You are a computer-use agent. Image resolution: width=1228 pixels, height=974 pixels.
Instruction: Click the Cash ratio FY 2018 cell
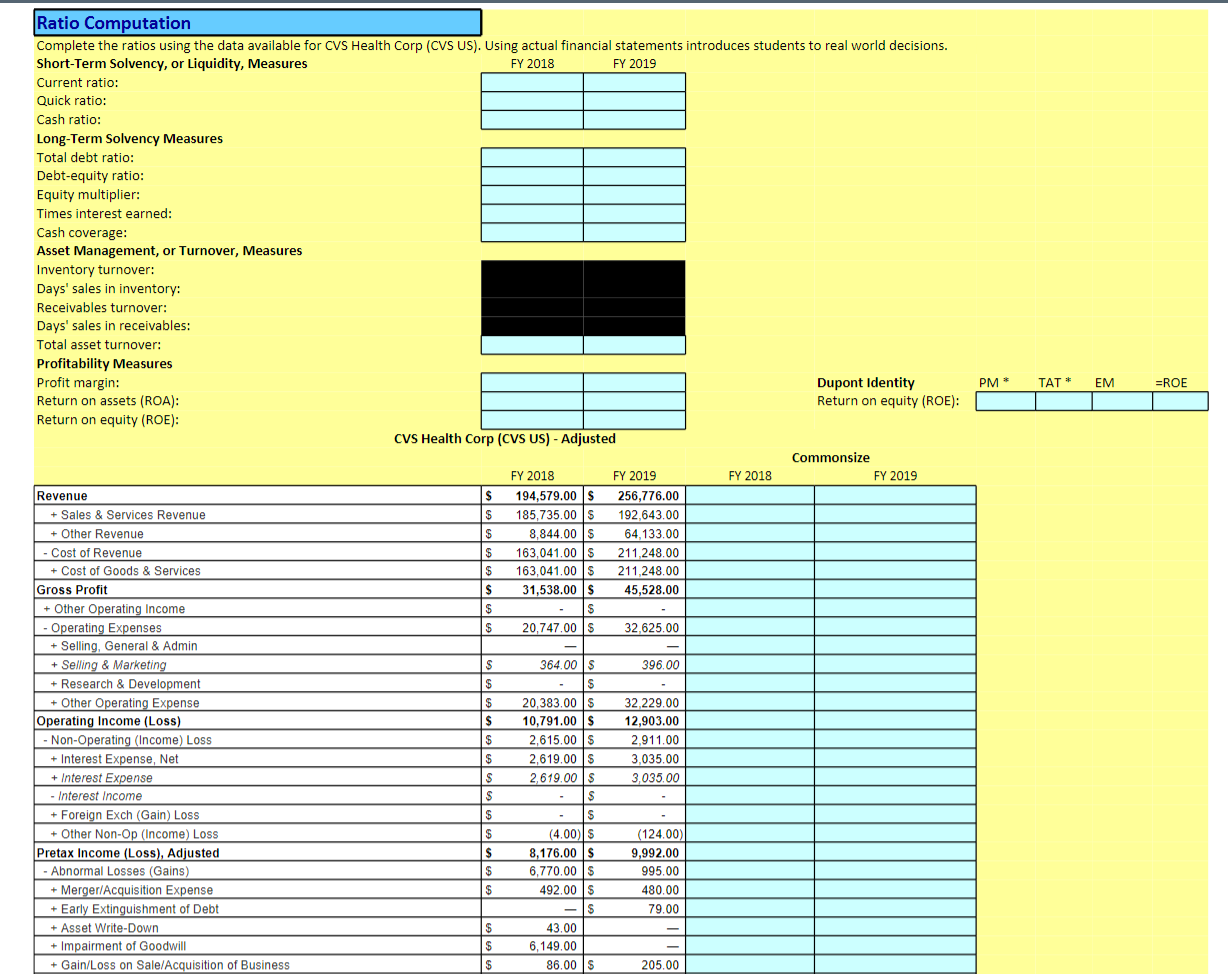(531, 119)
